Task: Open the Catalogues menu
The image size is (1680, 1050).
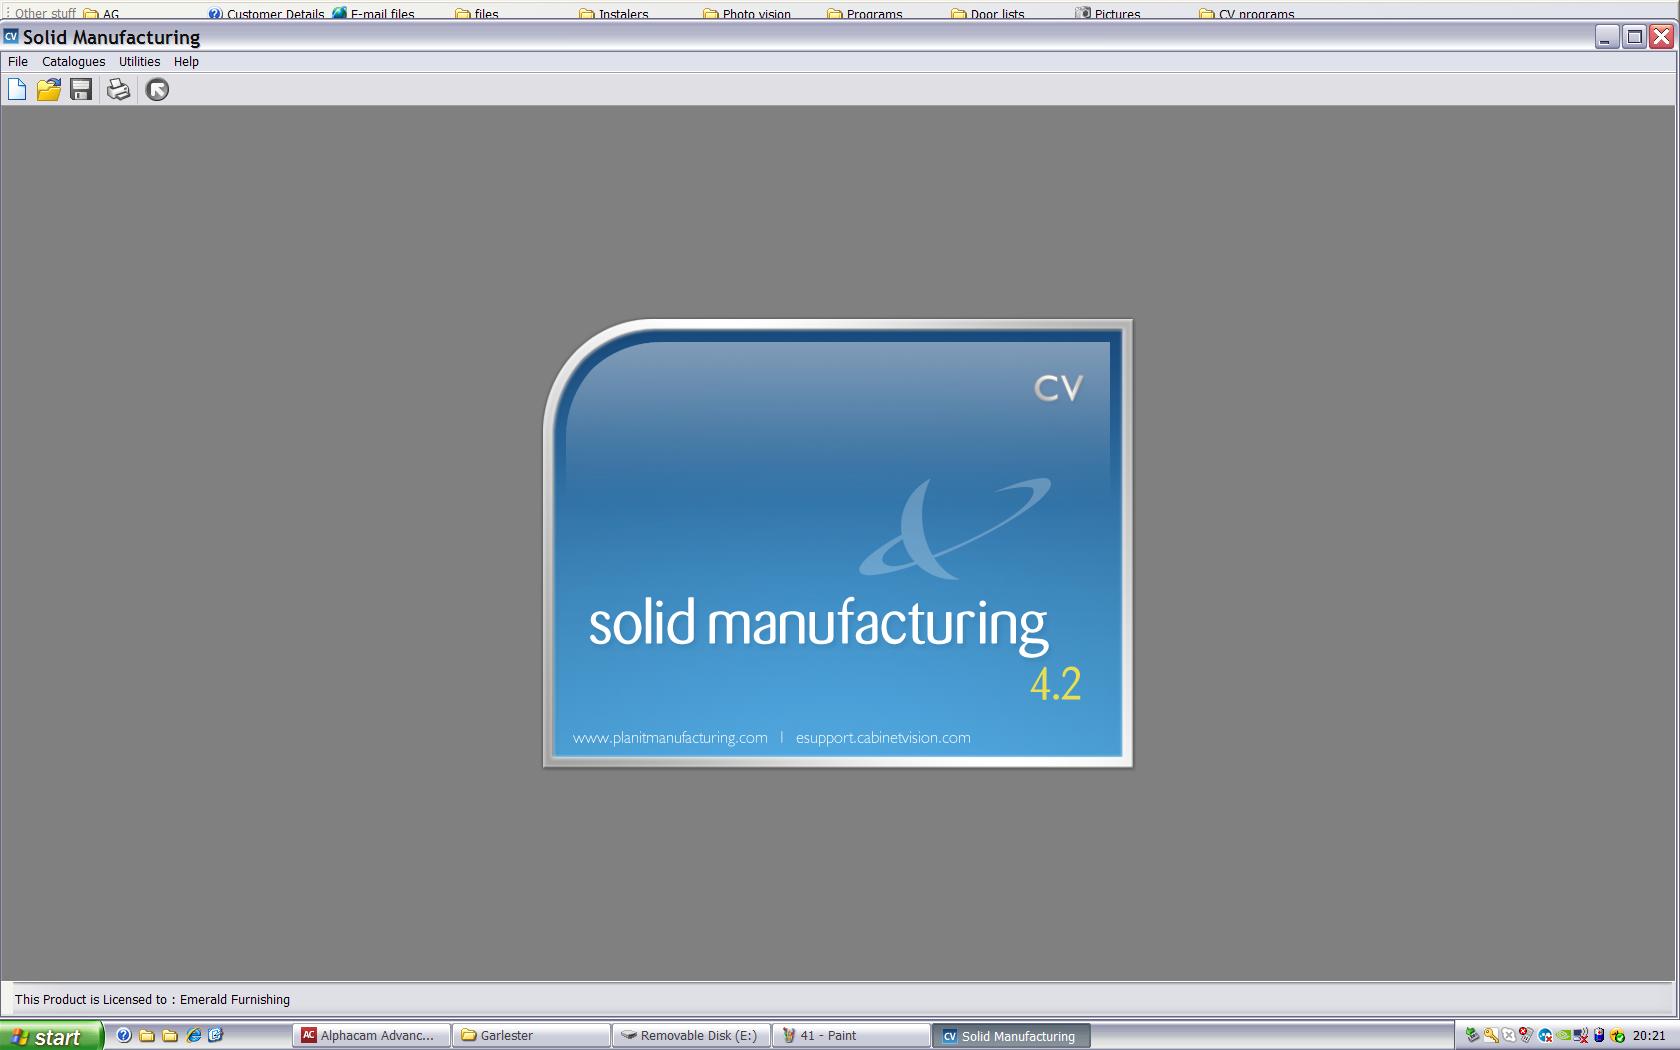Action: (x=73, y=61)
